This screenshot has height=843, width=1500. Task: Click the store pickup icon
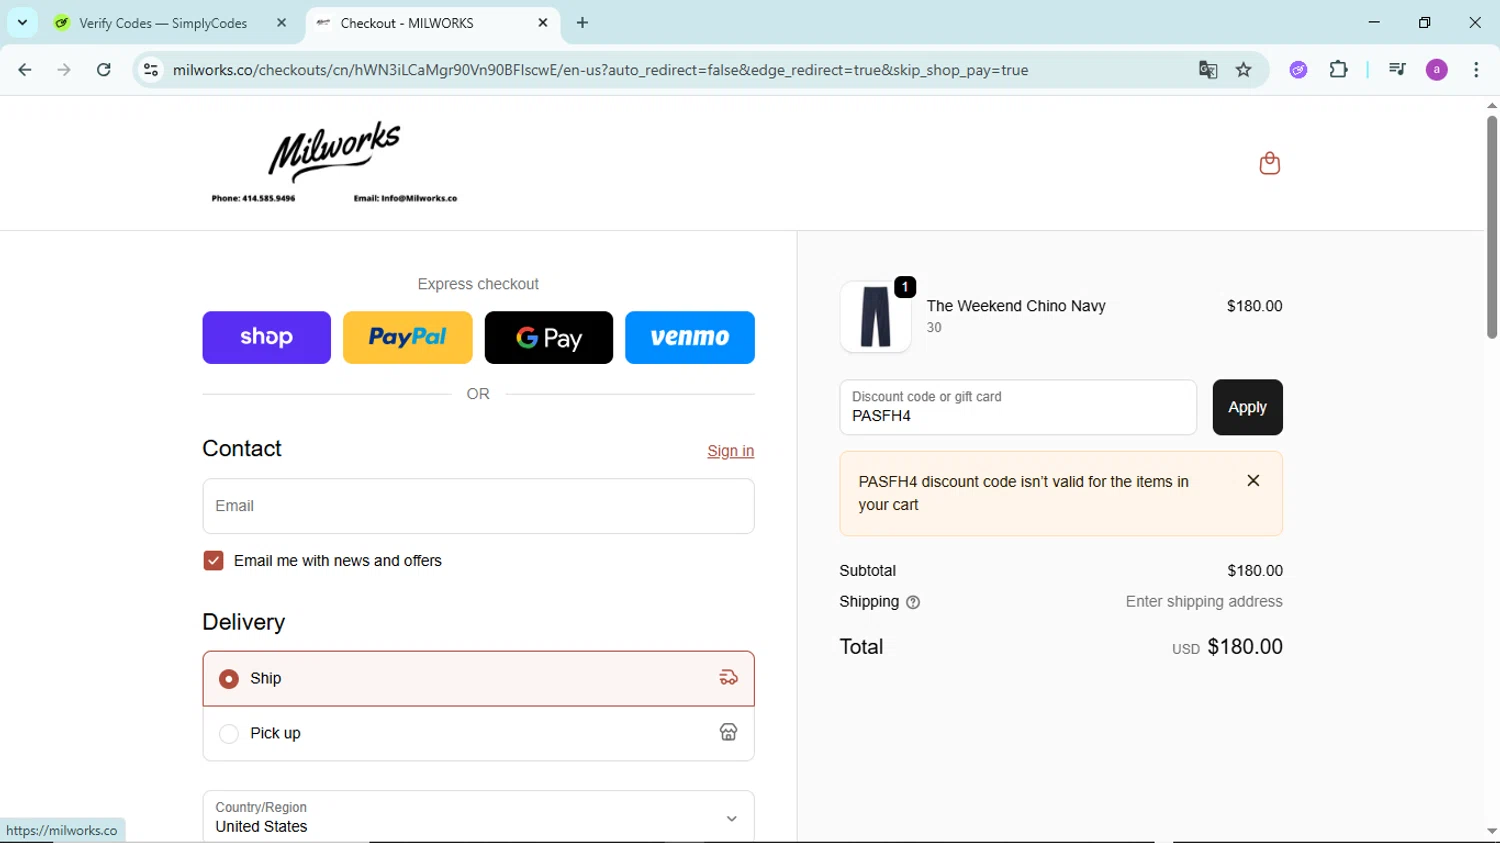[728, 733]
